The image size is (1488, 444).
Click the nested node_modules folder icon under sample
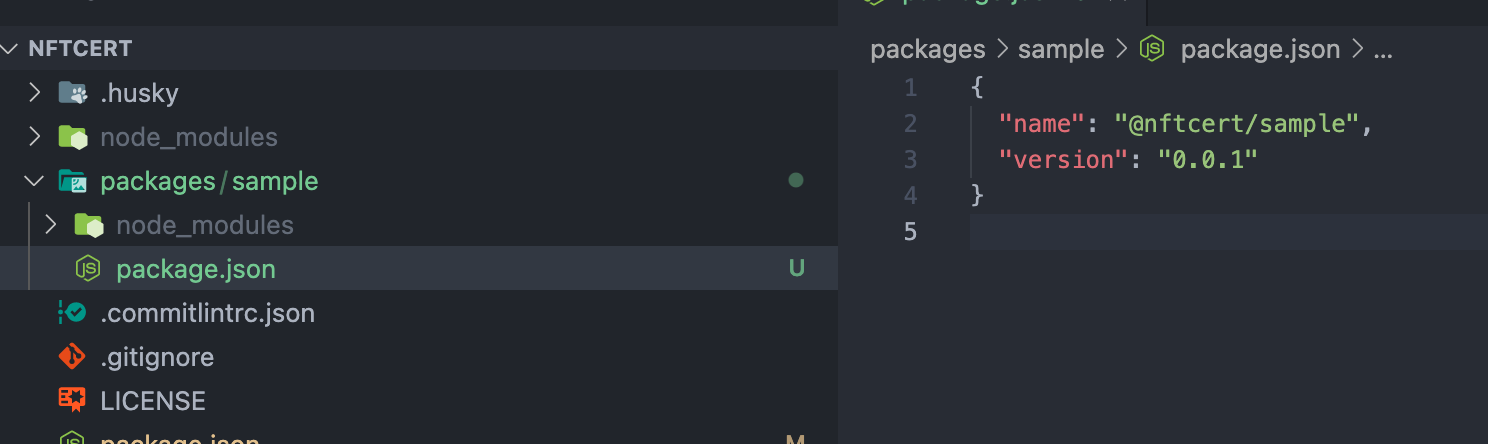point(89,225)
